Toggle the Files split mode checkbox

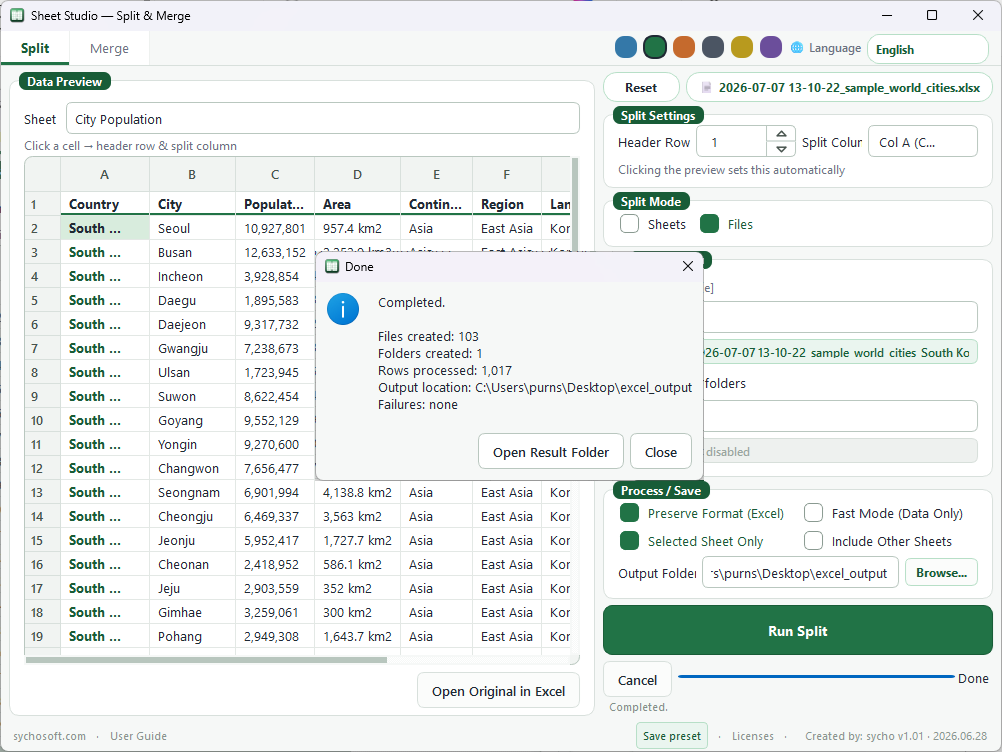709,224
